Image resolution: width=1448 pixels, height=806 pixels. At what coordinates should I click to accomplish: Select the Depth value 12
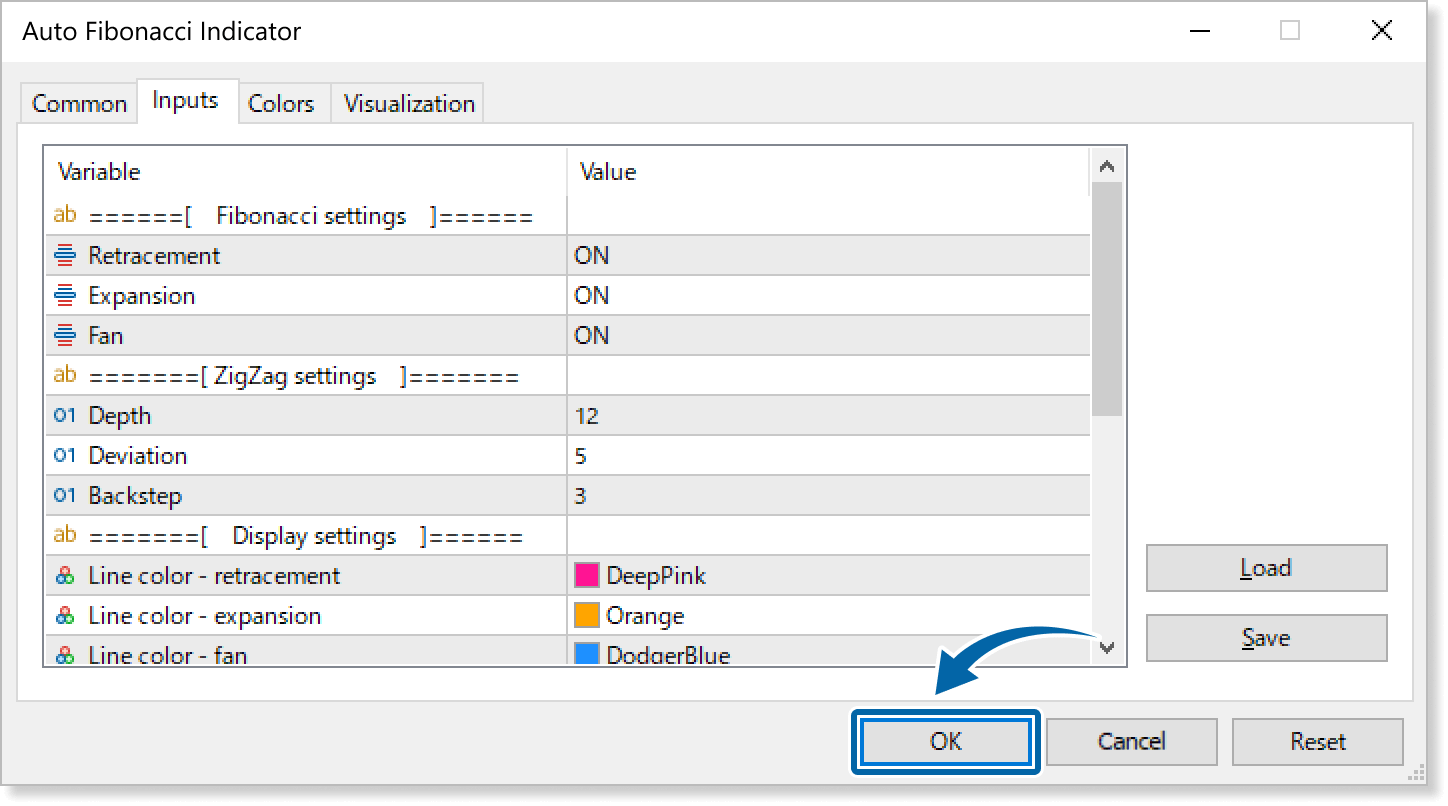tap(587, 416)
